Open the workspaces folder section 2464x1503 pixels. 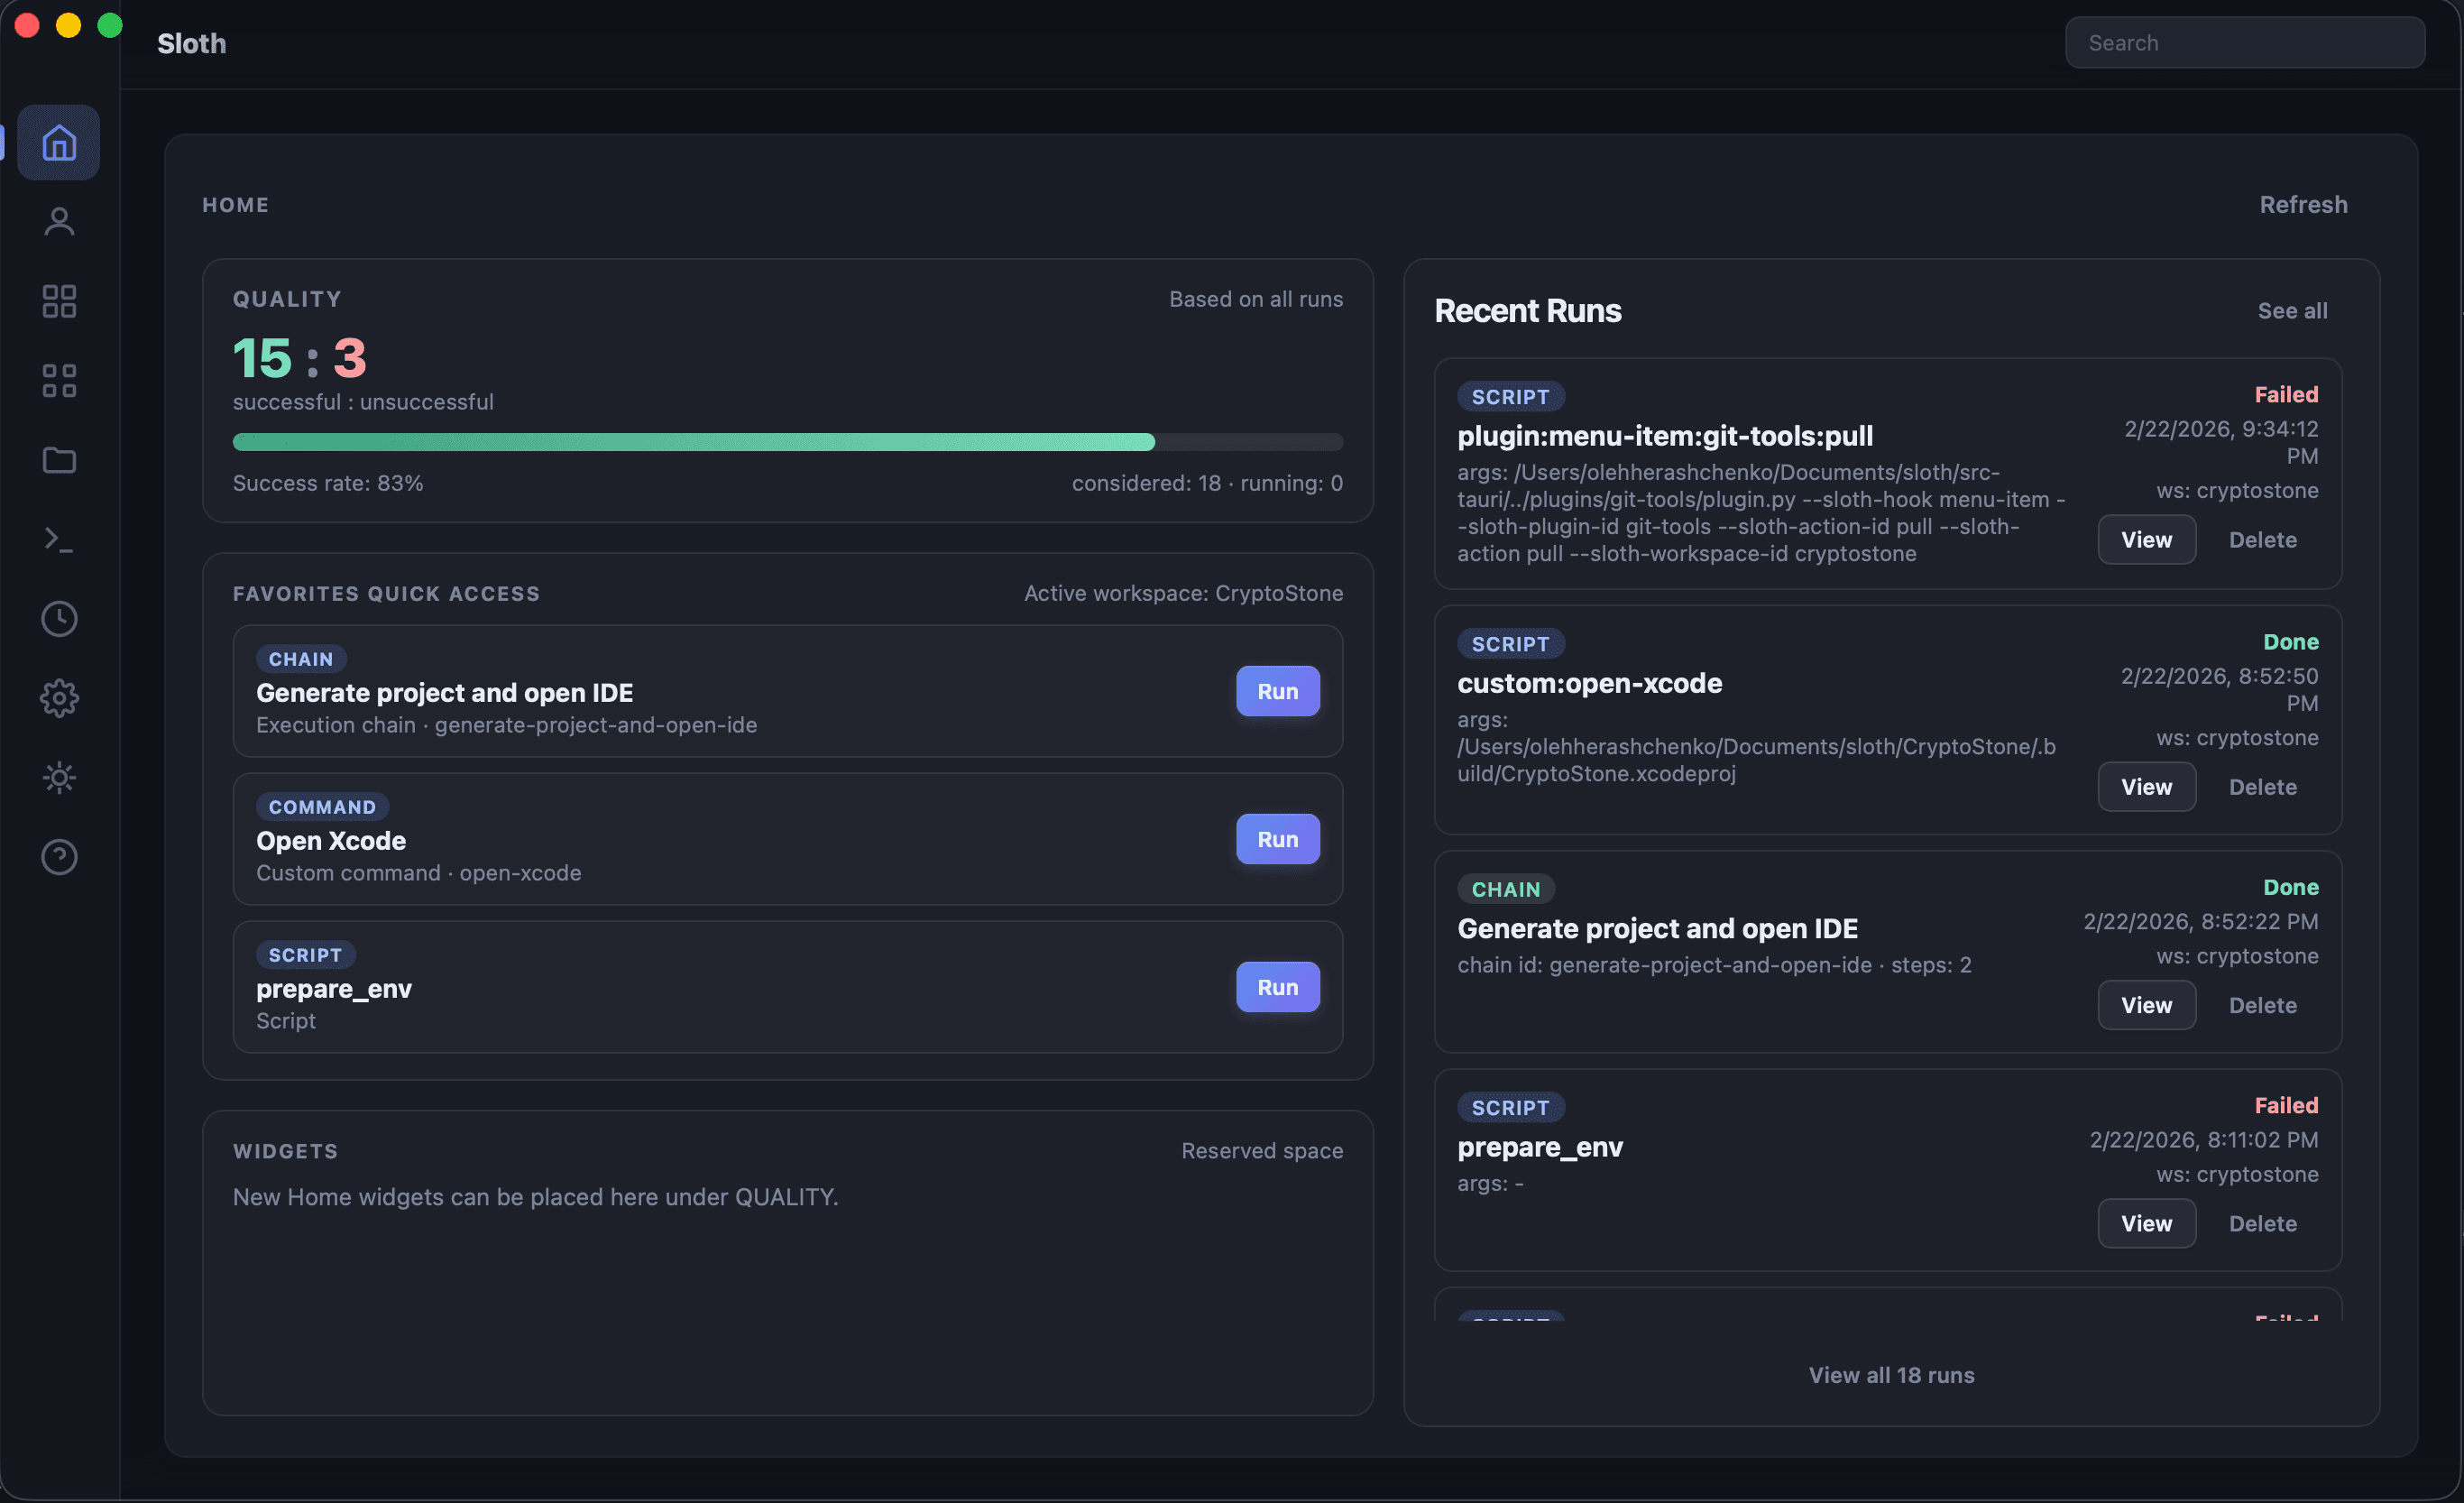pyautogui.click(x=59, y=460)
